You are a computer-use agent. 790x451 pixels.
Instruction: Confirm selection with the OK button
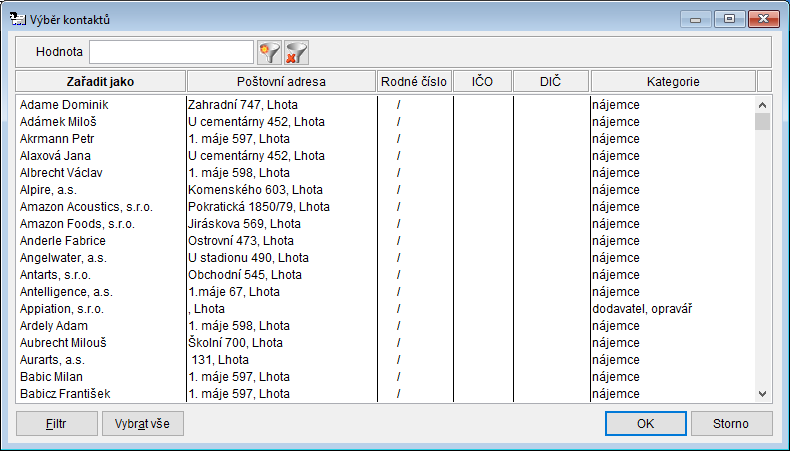tap(645, 423)
